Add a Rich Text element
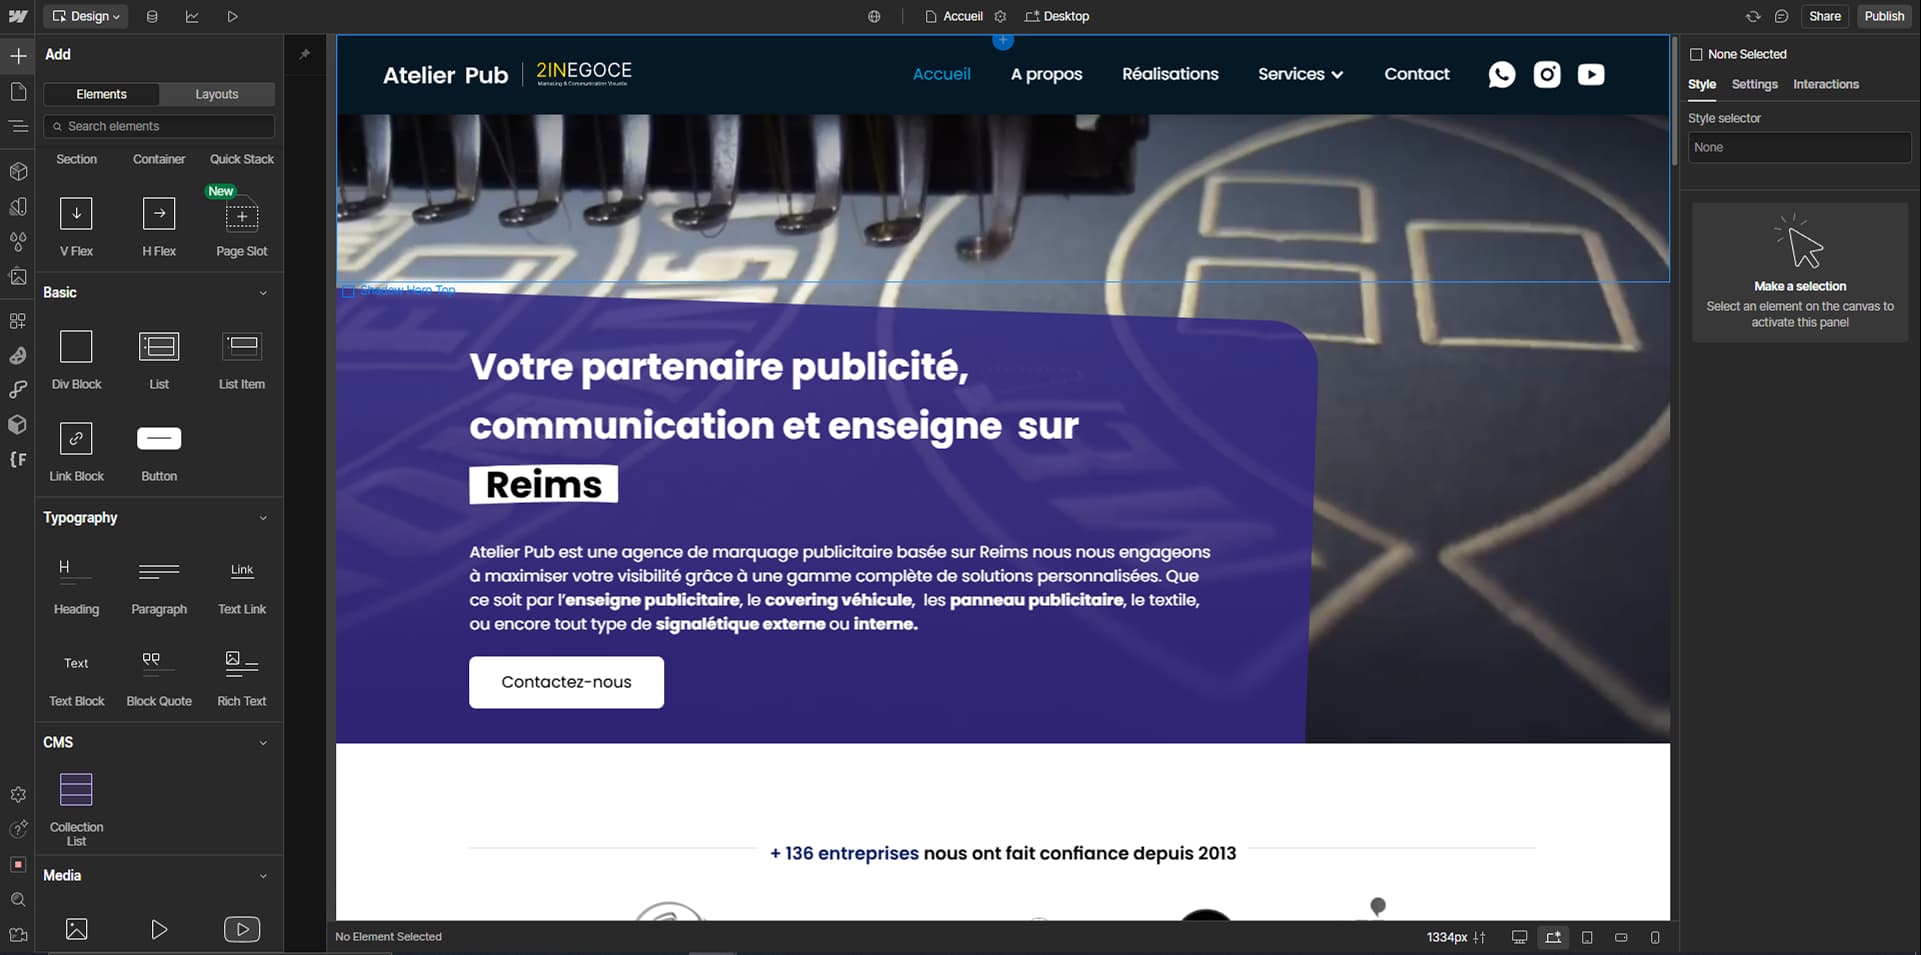 242,676
